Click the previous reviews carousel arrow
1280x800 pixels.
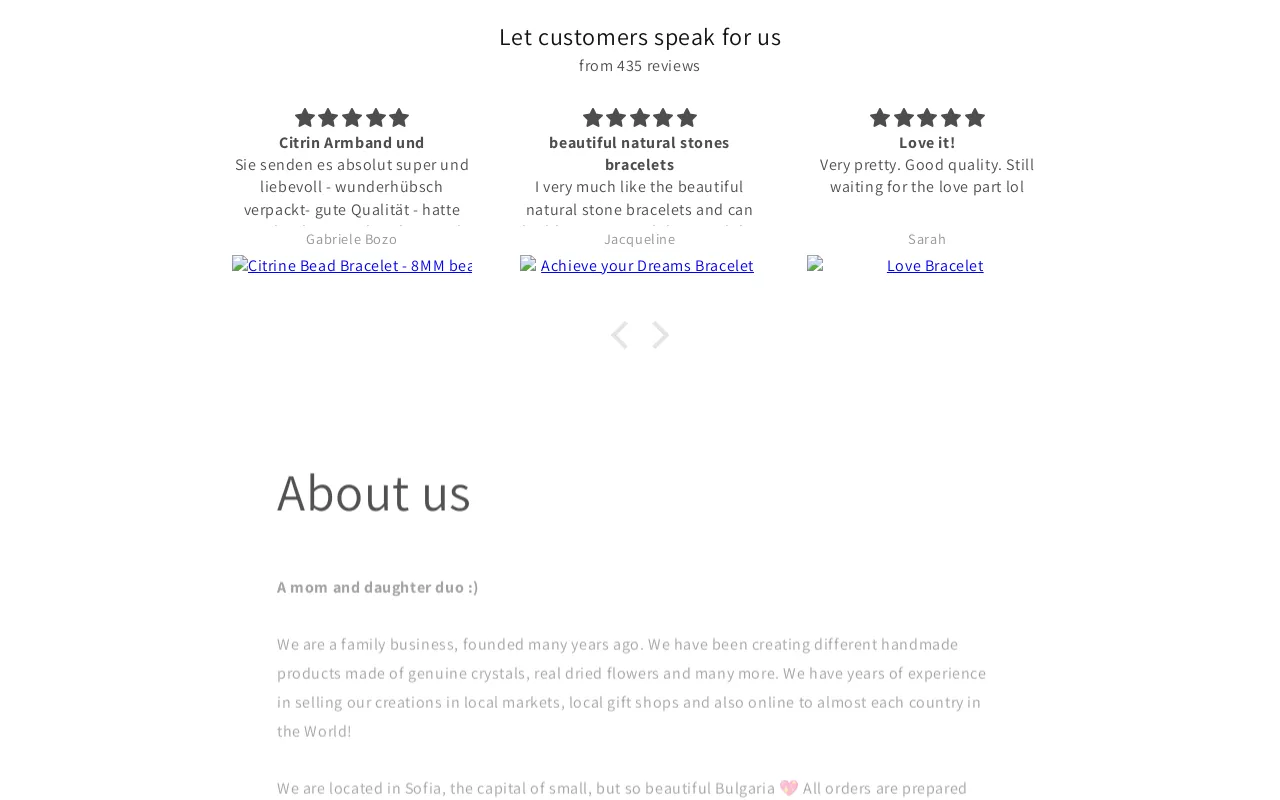(x=619, y=336)
